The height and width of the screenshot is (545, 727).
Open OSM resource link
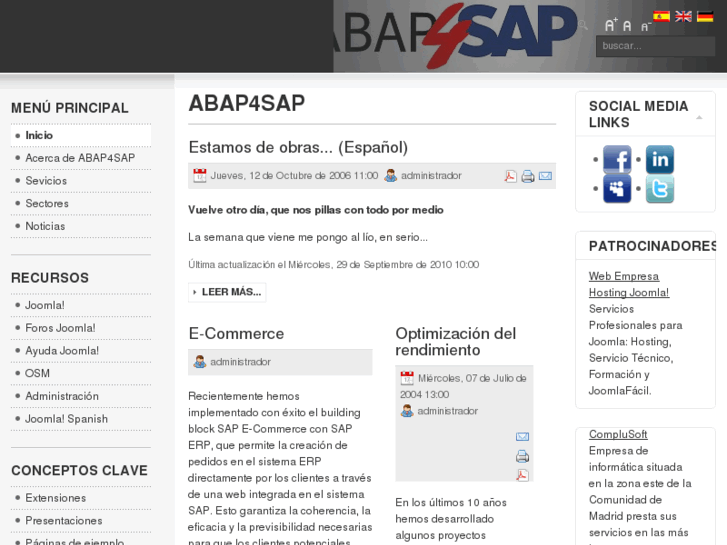click(x=37, y=373)
